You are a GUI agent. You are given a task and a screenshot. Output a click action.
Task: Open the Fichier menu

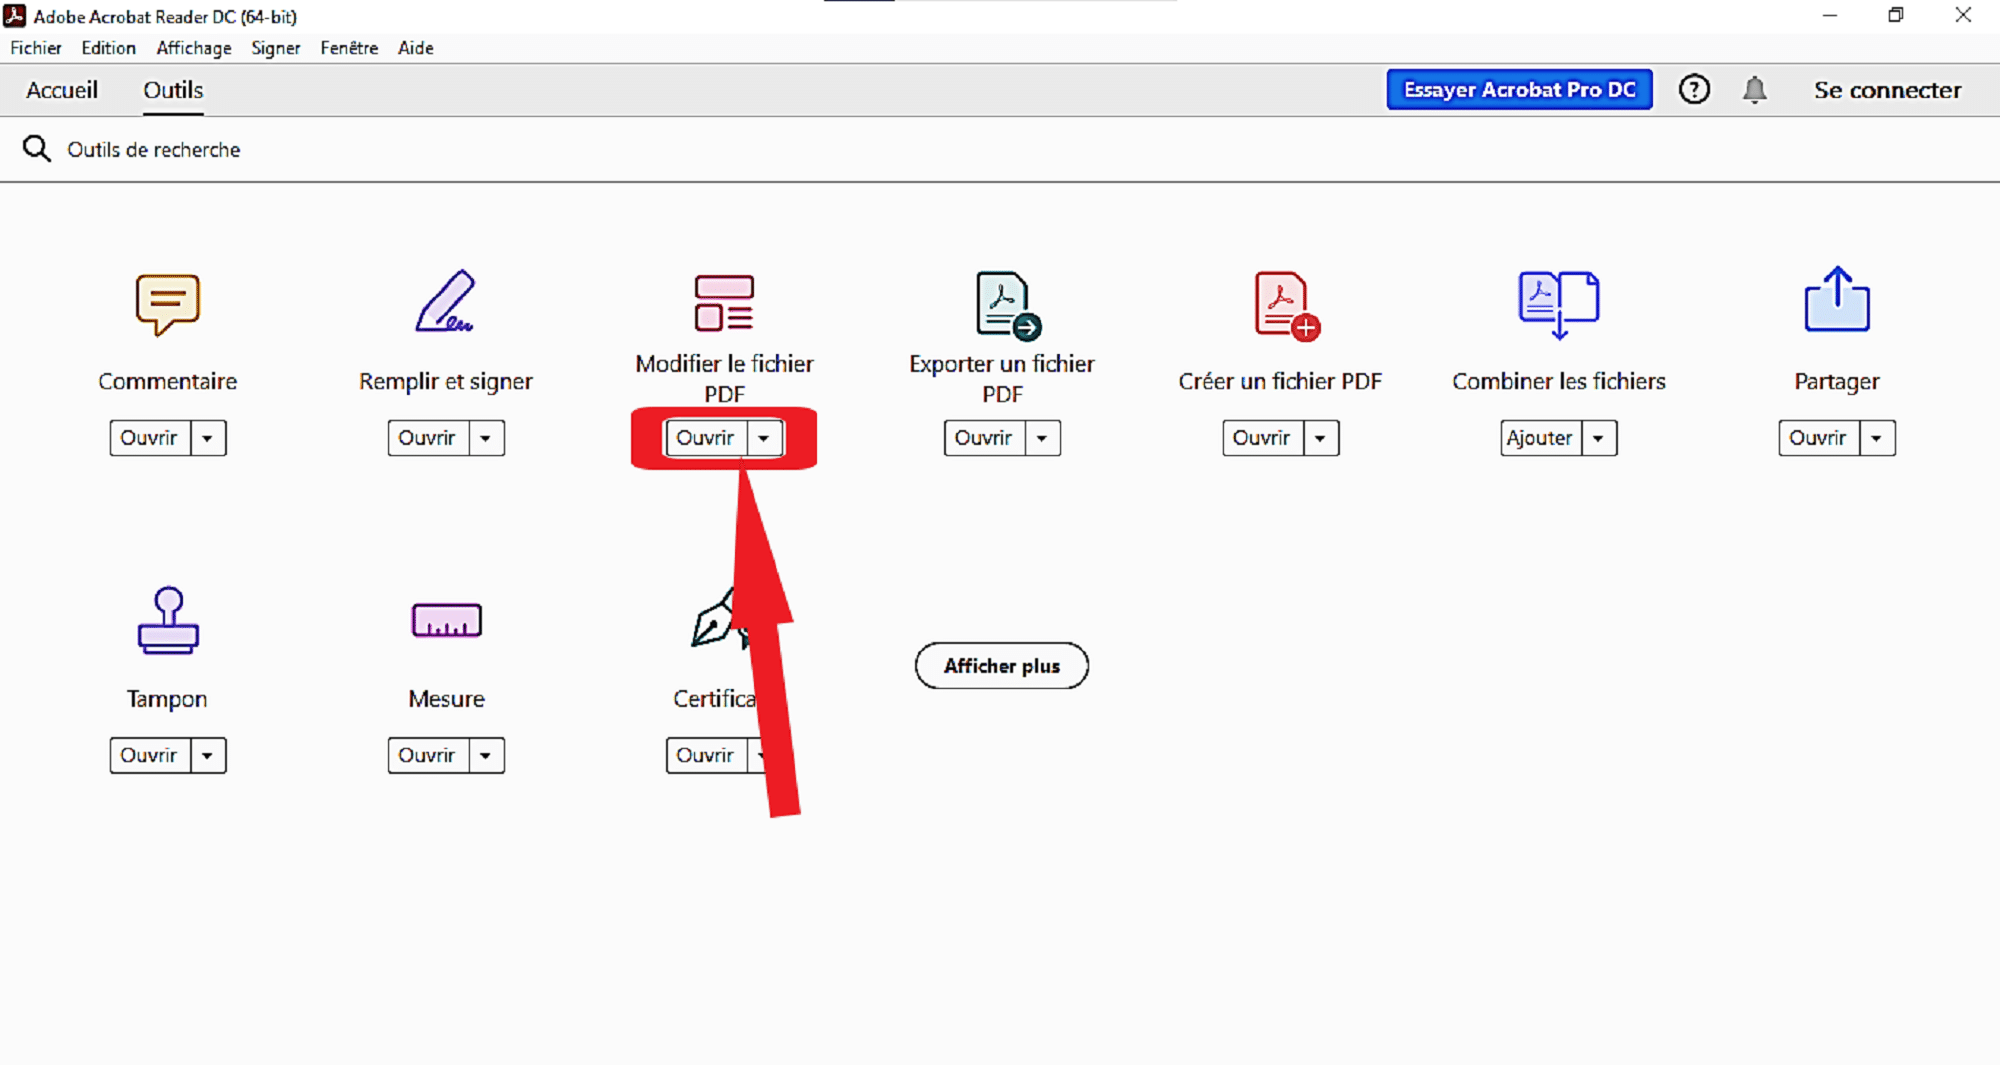tap(36, 48)
